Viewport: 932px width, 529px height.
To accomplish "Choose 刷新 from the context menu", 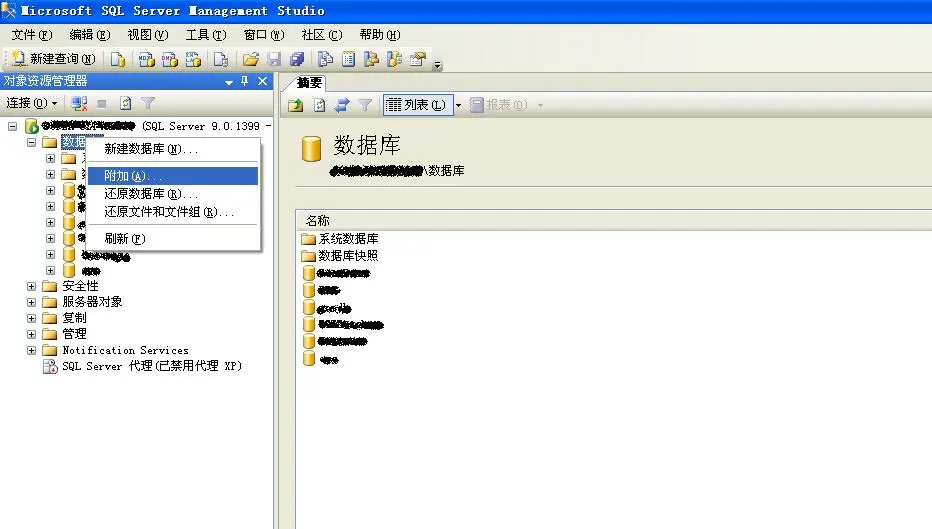I will (x=173, y=238).
